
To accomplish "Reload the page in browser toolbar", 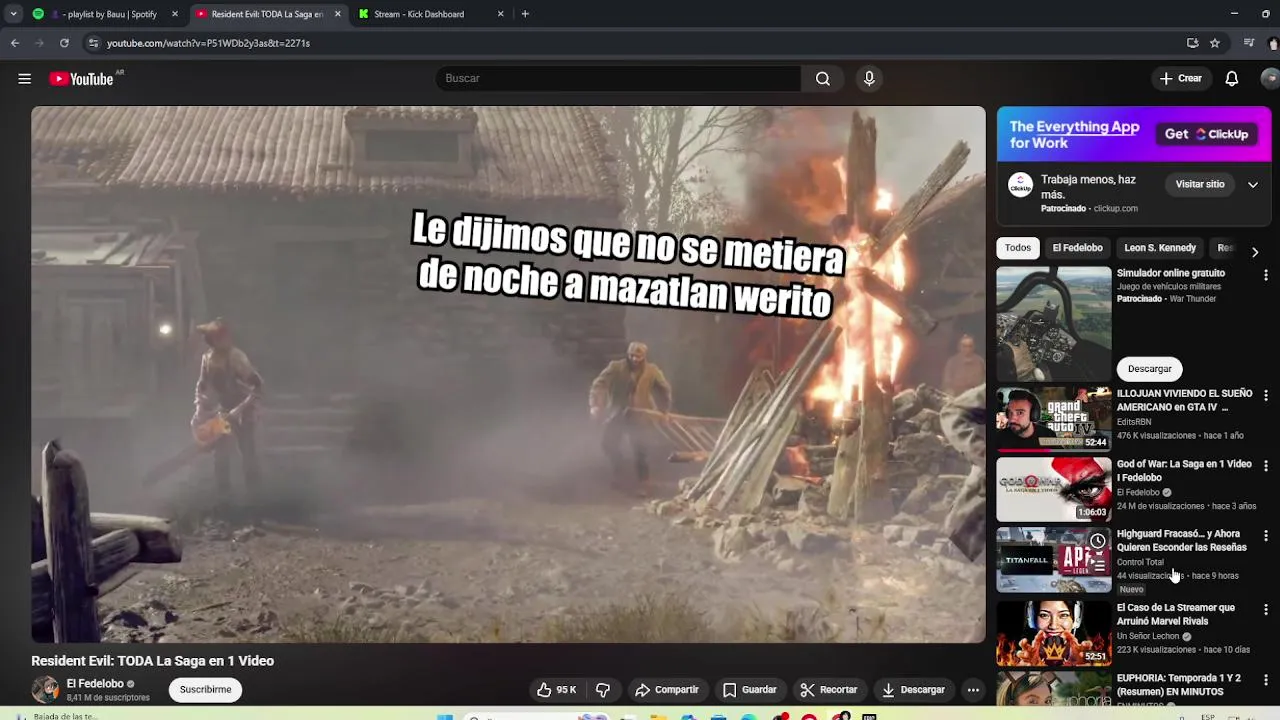I will click(64, 43).
